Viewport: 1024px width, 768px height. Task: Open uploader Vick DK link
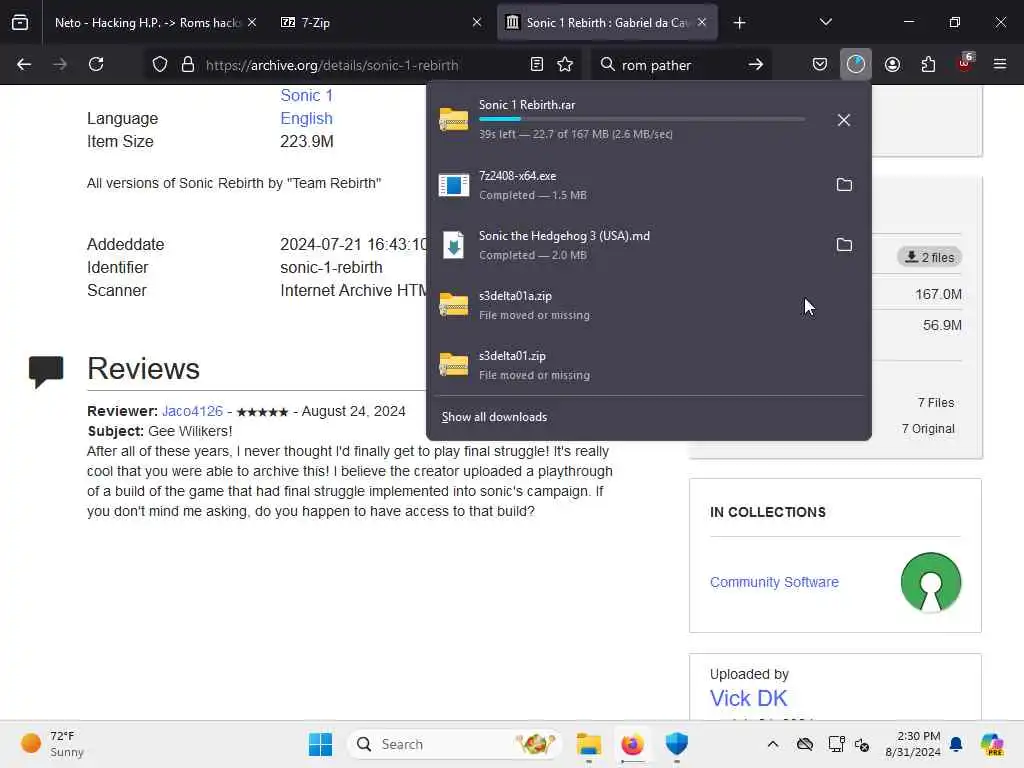click(x=748, y=698)
